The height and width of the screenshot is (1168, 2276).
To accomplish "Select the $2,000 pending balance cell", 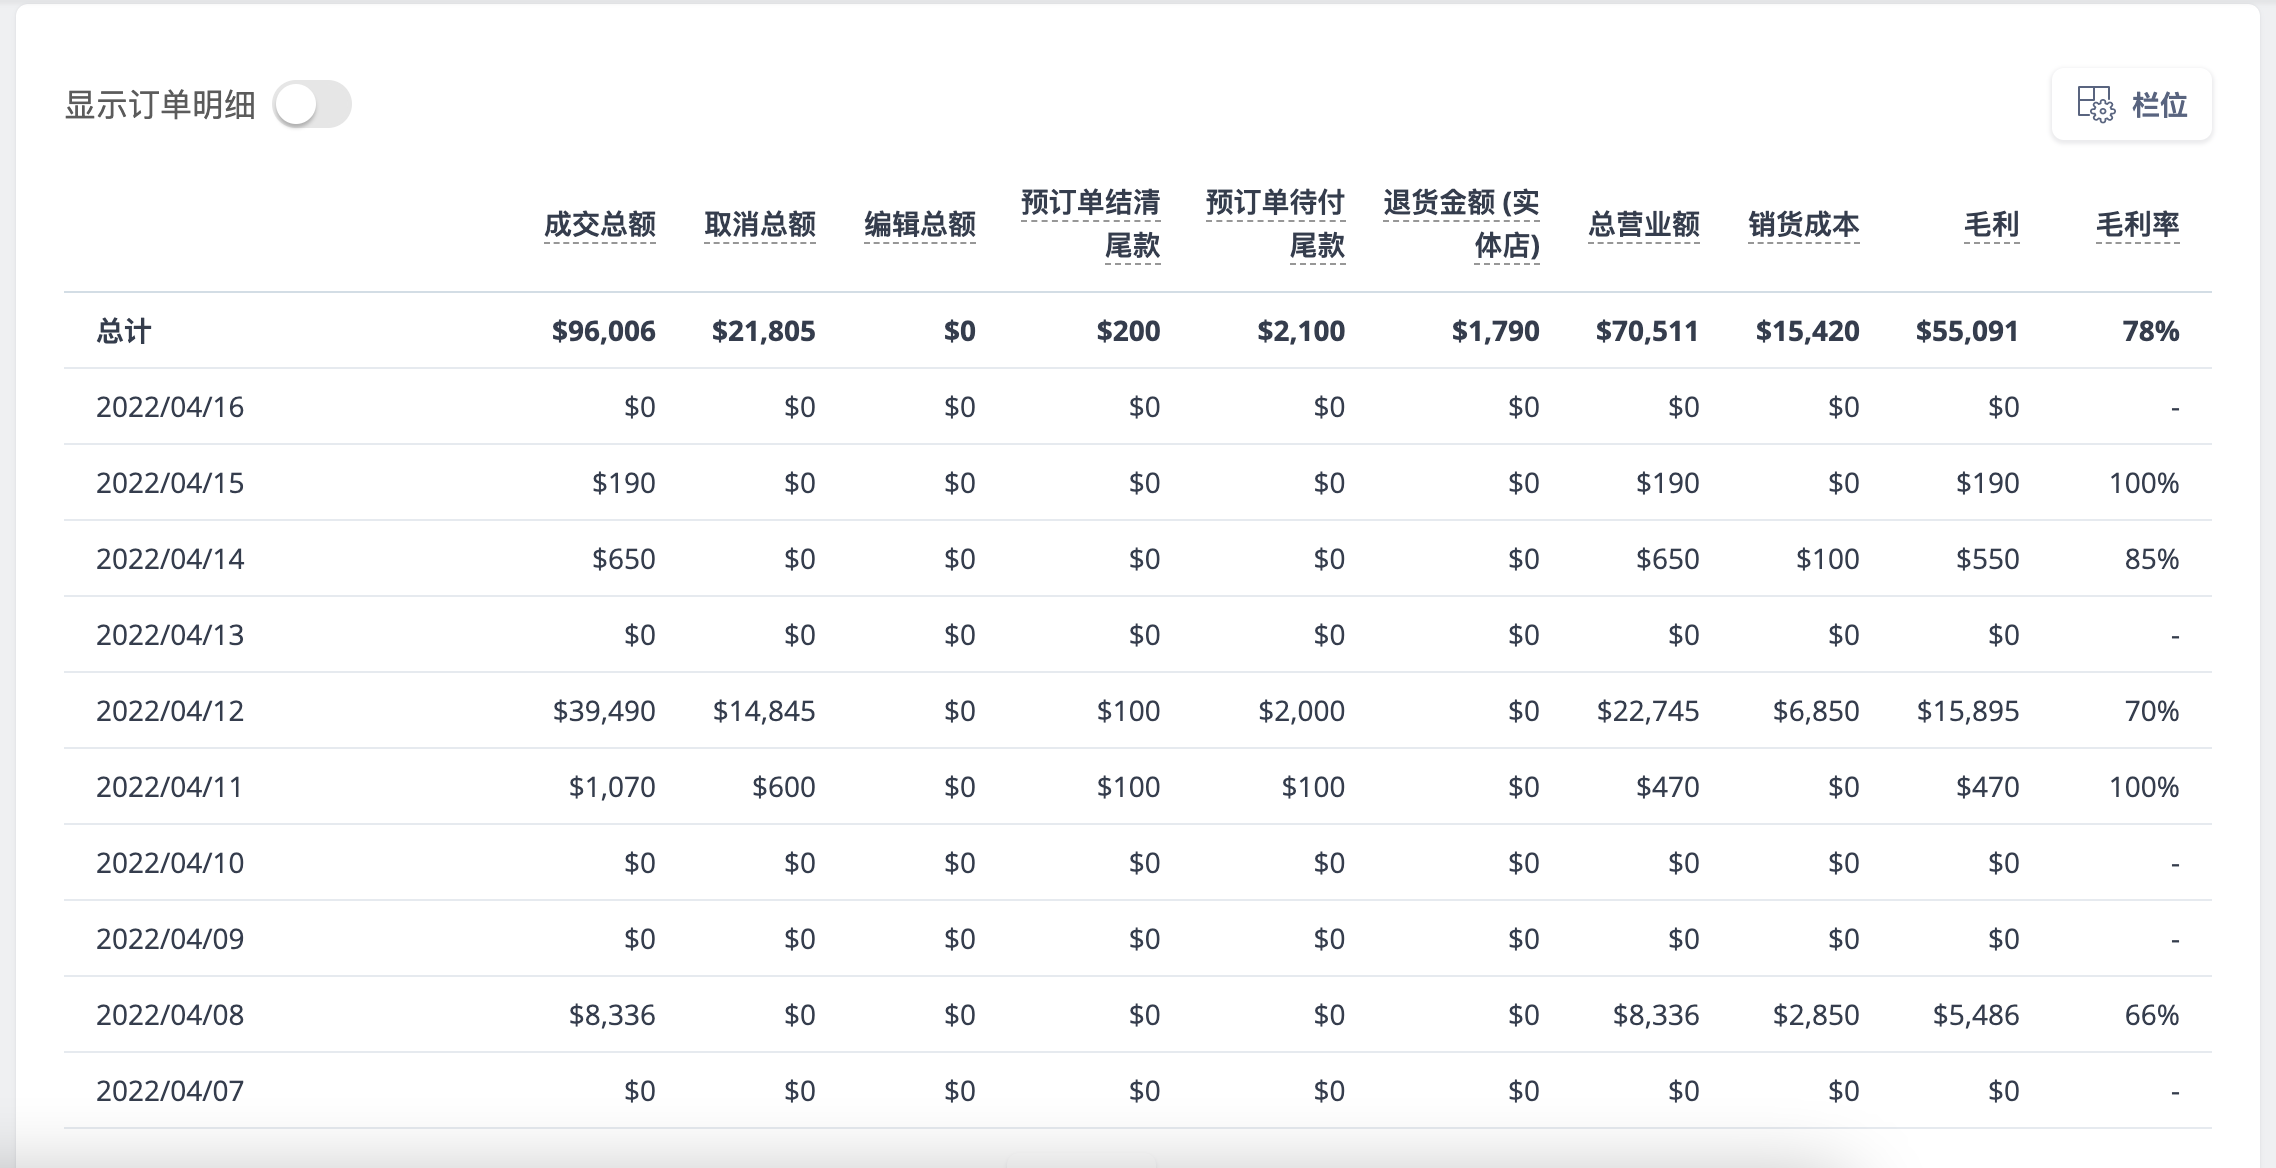I will 1302,711.
